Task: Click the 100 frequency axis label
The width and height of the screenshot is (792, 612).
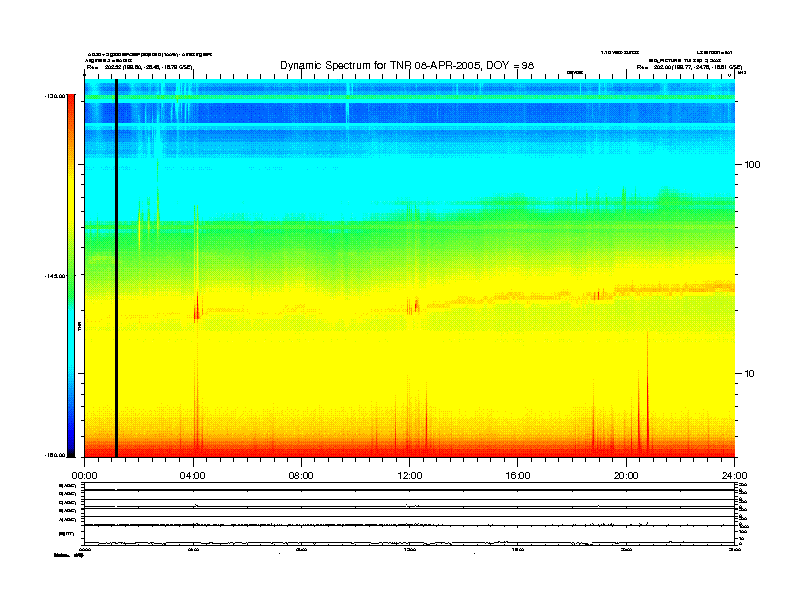Action: [x=752, y=165]
